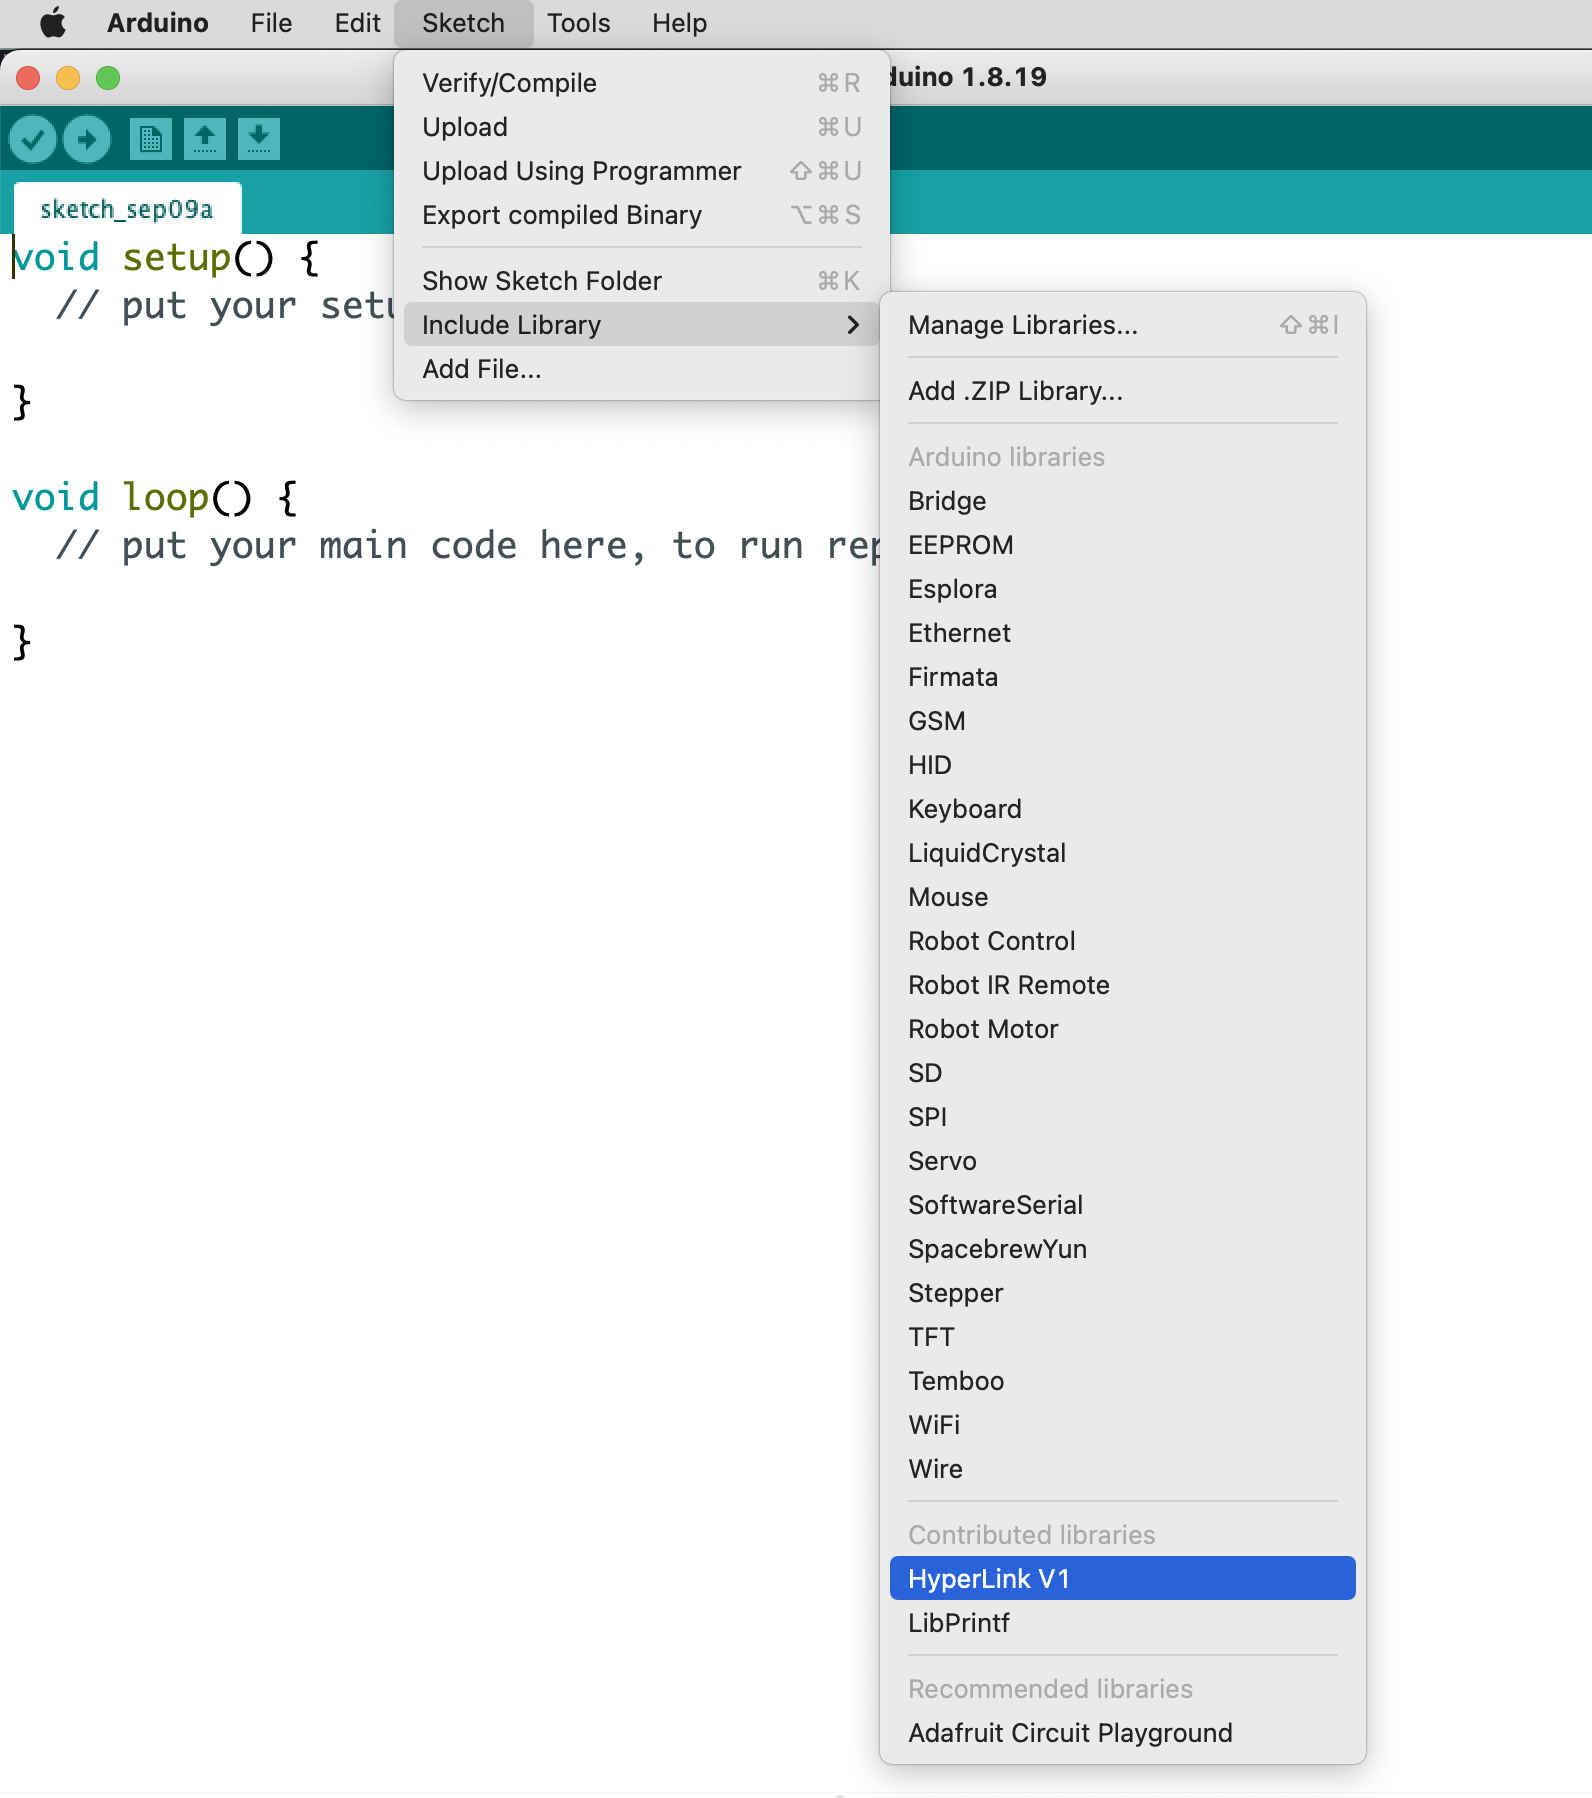Click the void loop() code line
Screen dimensions: 1592x1798
click(155, 497)
